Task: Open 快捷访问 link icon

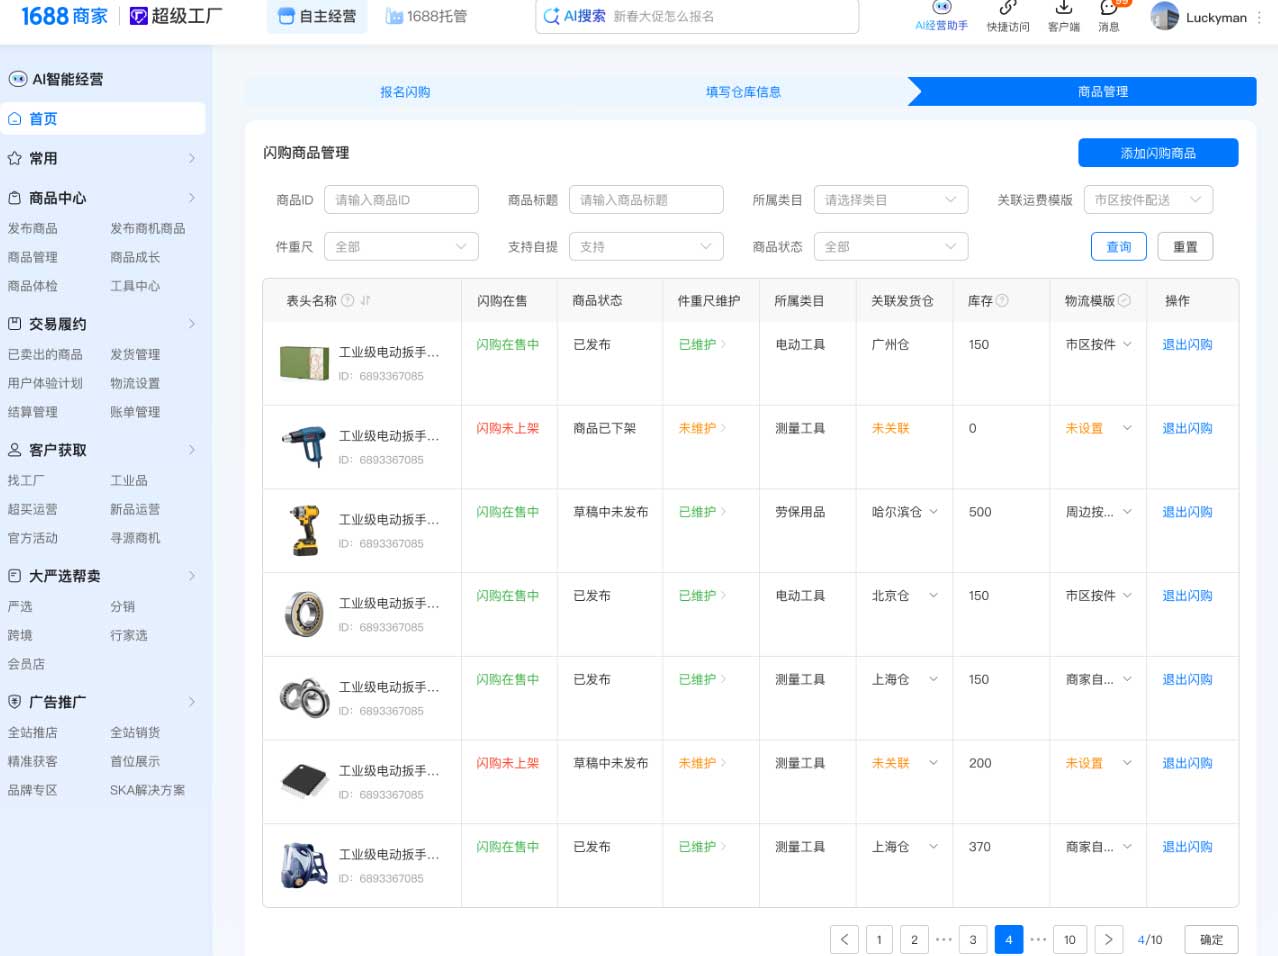Action: tap(1008, 8)
